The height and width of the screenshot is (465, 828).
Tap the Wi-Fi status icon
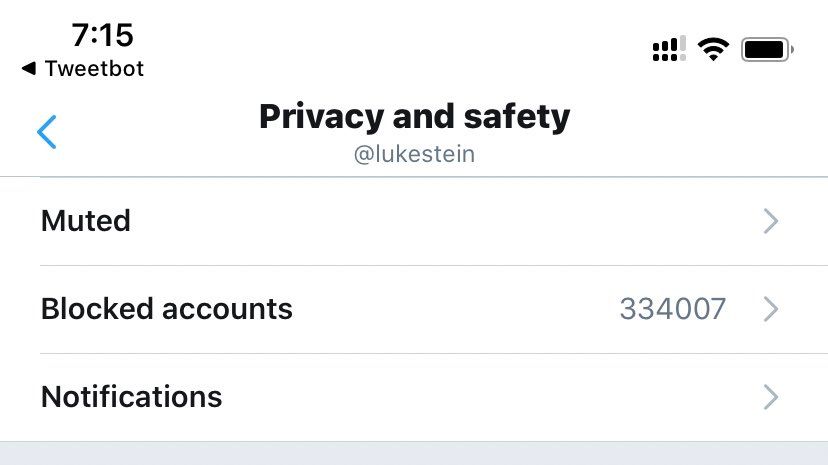coord(714,49)
